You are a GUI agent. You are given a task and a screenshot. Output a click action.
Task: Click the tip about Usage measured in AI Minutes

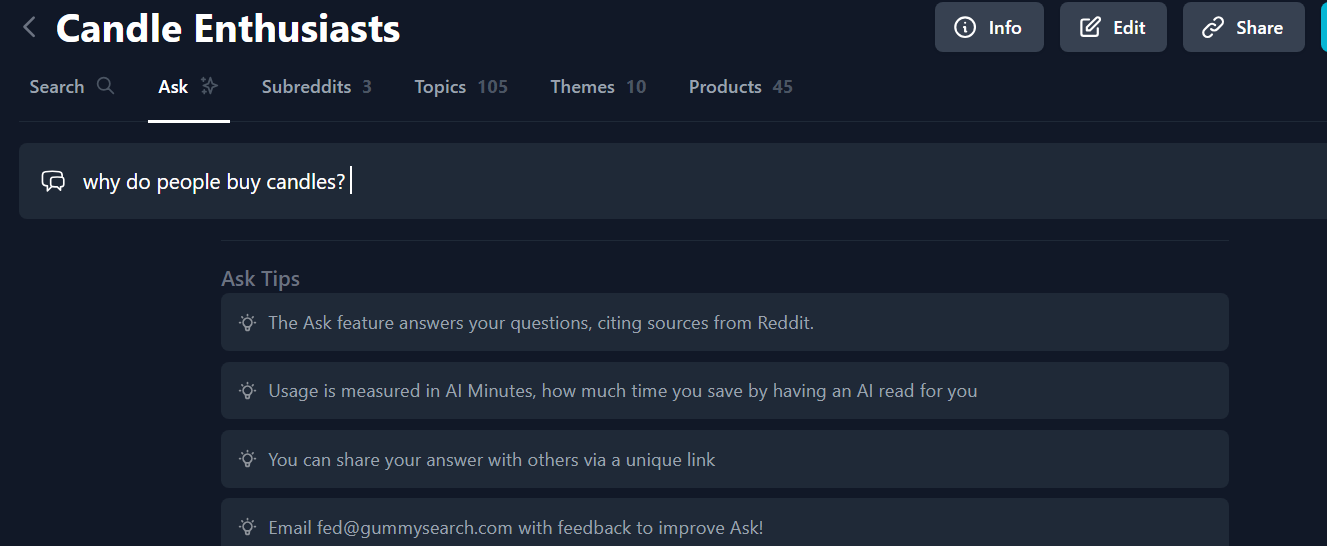click(x=724, y=391)
